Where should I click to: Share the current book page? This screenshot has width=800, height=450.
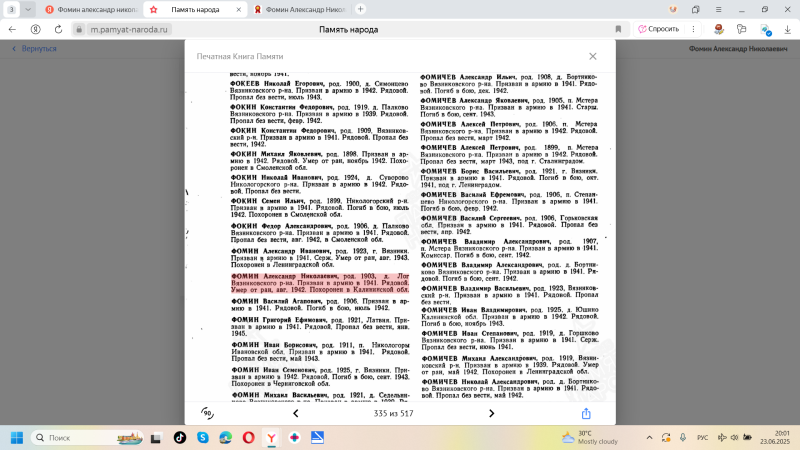586,413
